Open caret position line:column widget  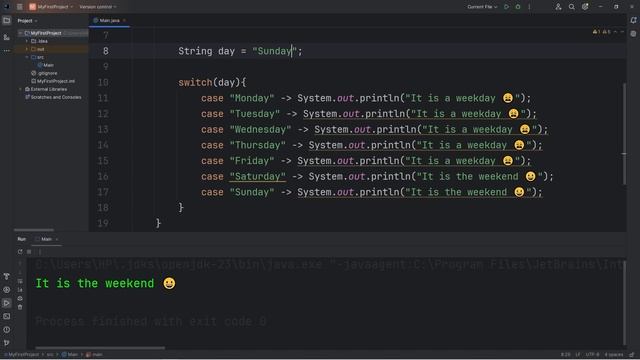[565, 355]
